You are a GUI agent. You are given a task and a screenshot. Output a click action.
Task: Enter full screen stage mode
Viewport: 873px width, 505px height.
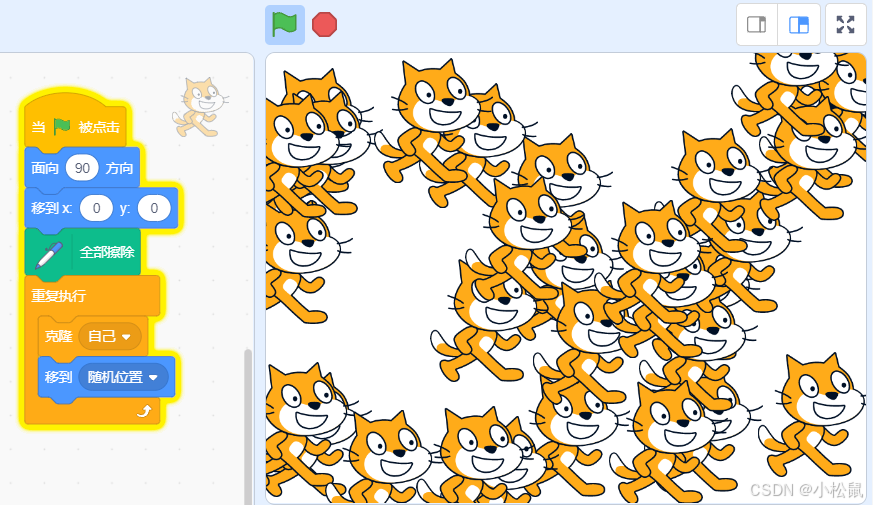coord(845,24)
